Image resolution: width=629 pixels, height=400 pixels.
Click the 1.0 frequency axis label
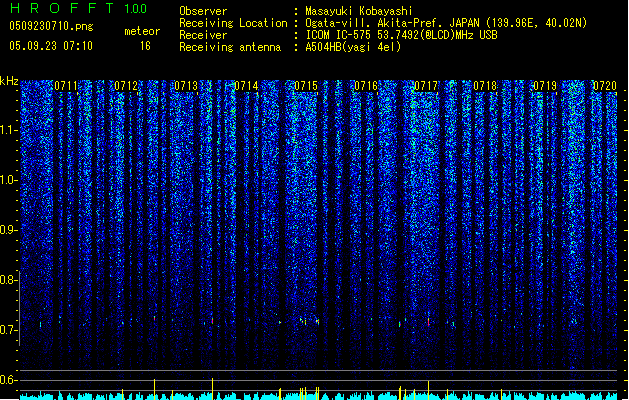click(x=9, y=180)
